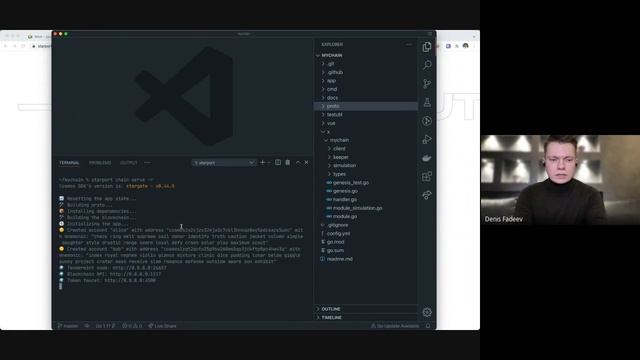Viewport: 640px width, 360px height.
Task: Click Live Share in the status bar
Action: [162, 326]
